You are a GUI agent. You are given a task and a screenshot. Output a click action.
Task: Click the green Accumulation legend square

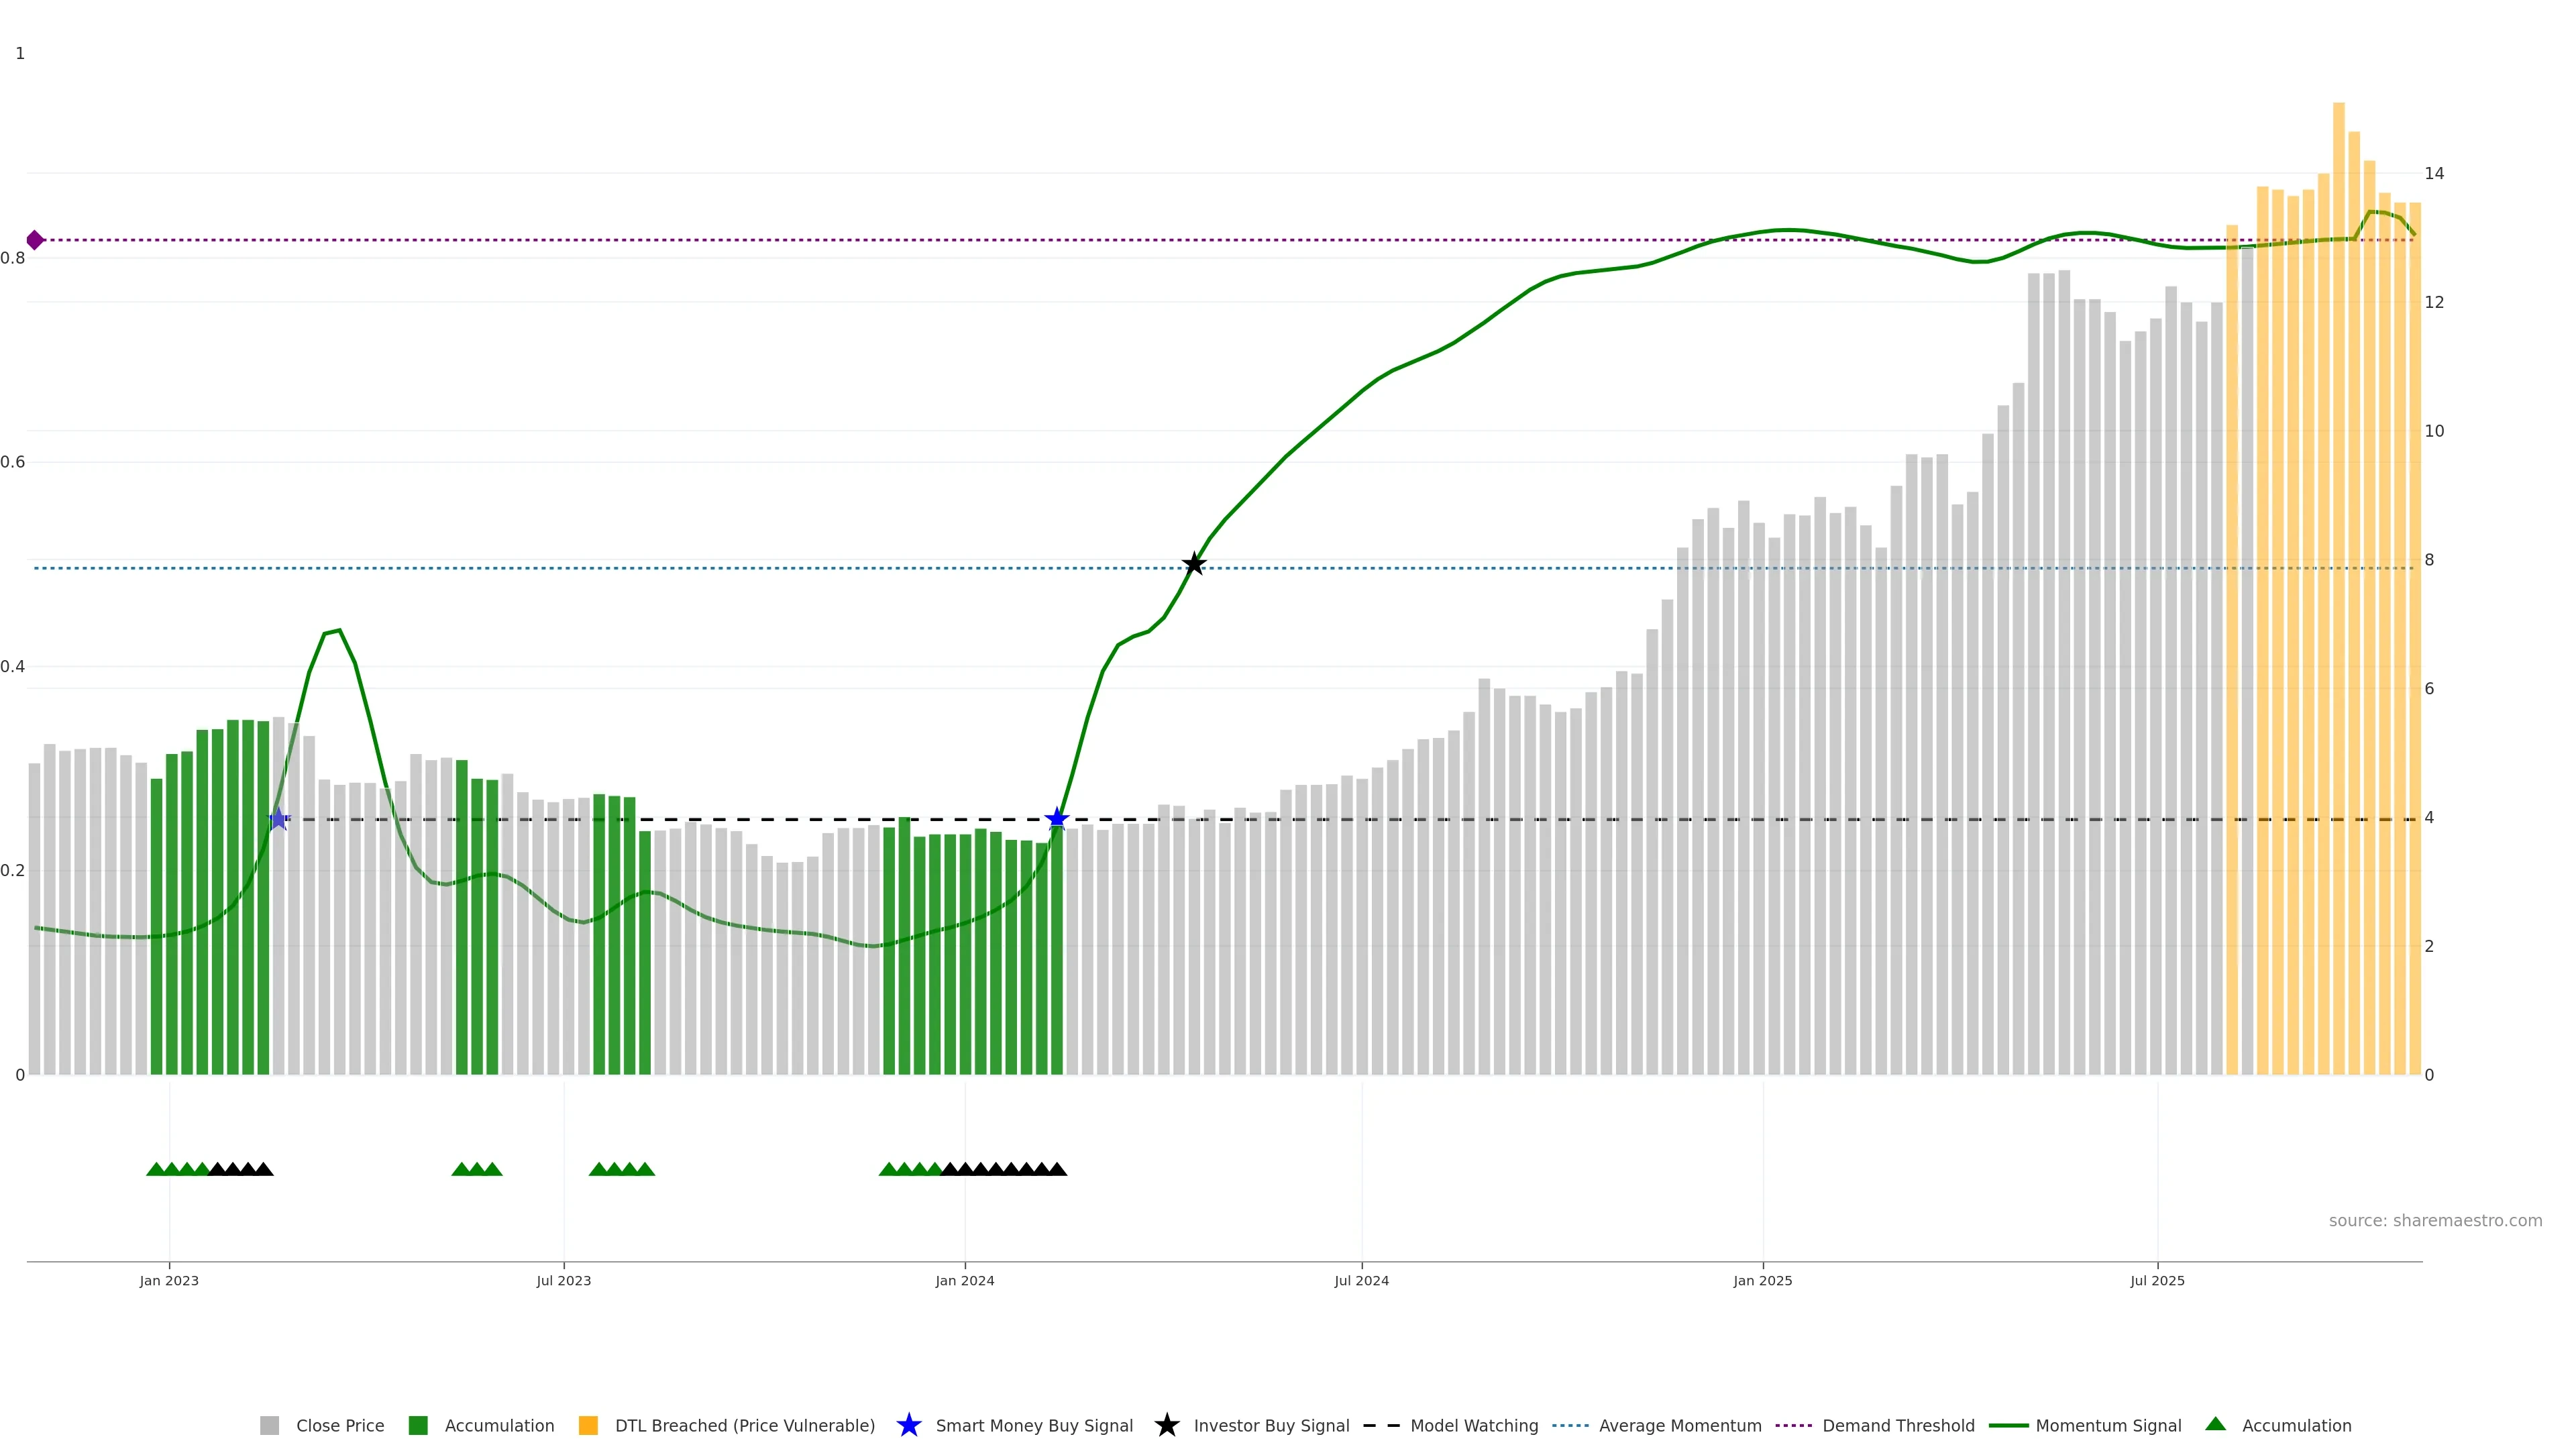418,1425
